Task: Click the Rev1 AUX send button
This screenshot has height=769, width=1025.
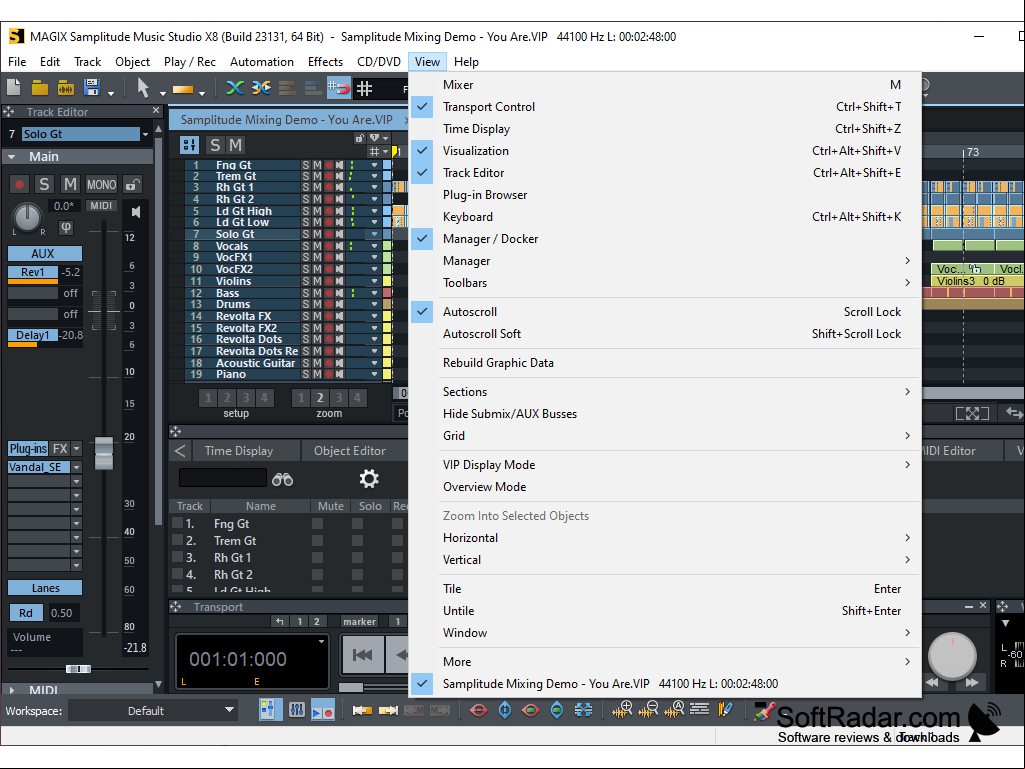Action: pyautogui.click(x=33, y=273)
